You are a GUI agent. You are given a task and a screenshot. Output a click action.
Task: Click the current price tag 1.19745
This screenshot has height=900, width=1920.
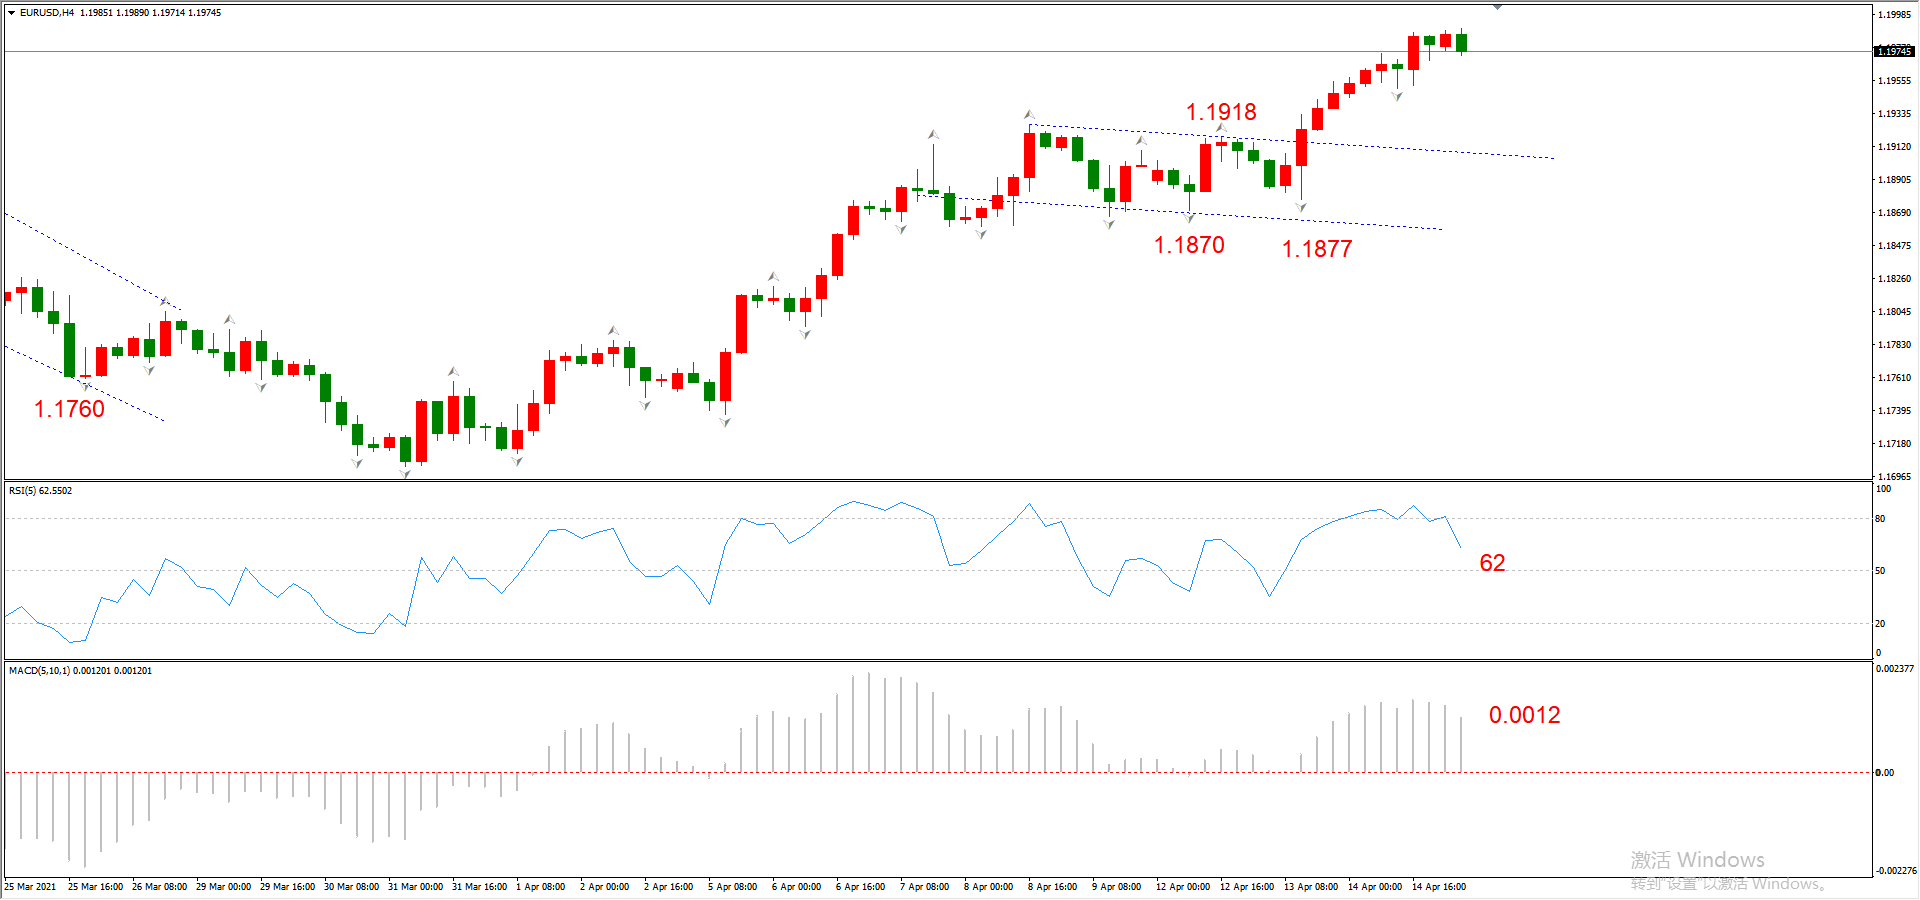[x=1894, y=51]
